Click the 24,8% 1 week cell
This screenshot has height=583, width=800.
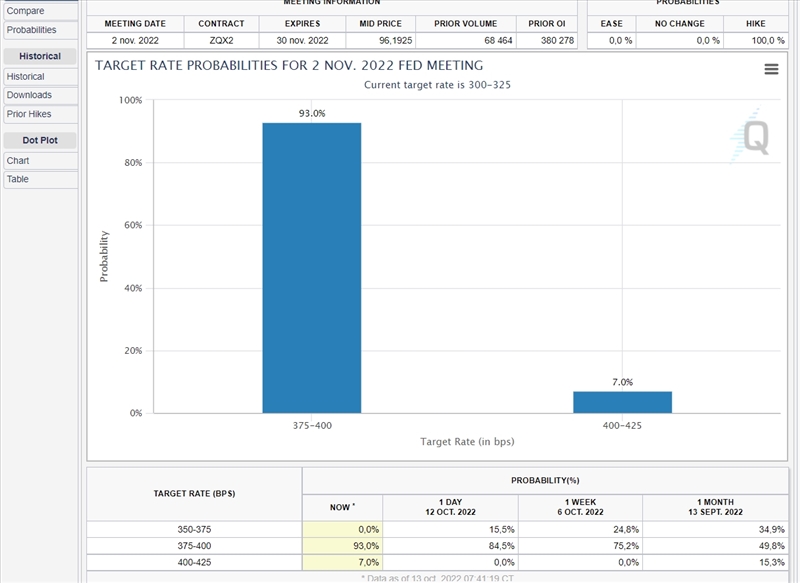(x=580, y=529)
